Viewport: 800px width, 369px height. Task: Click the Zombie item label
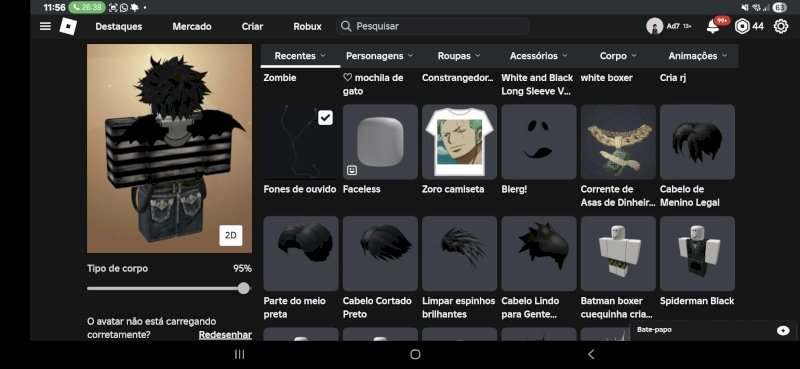tap(280, 78)
